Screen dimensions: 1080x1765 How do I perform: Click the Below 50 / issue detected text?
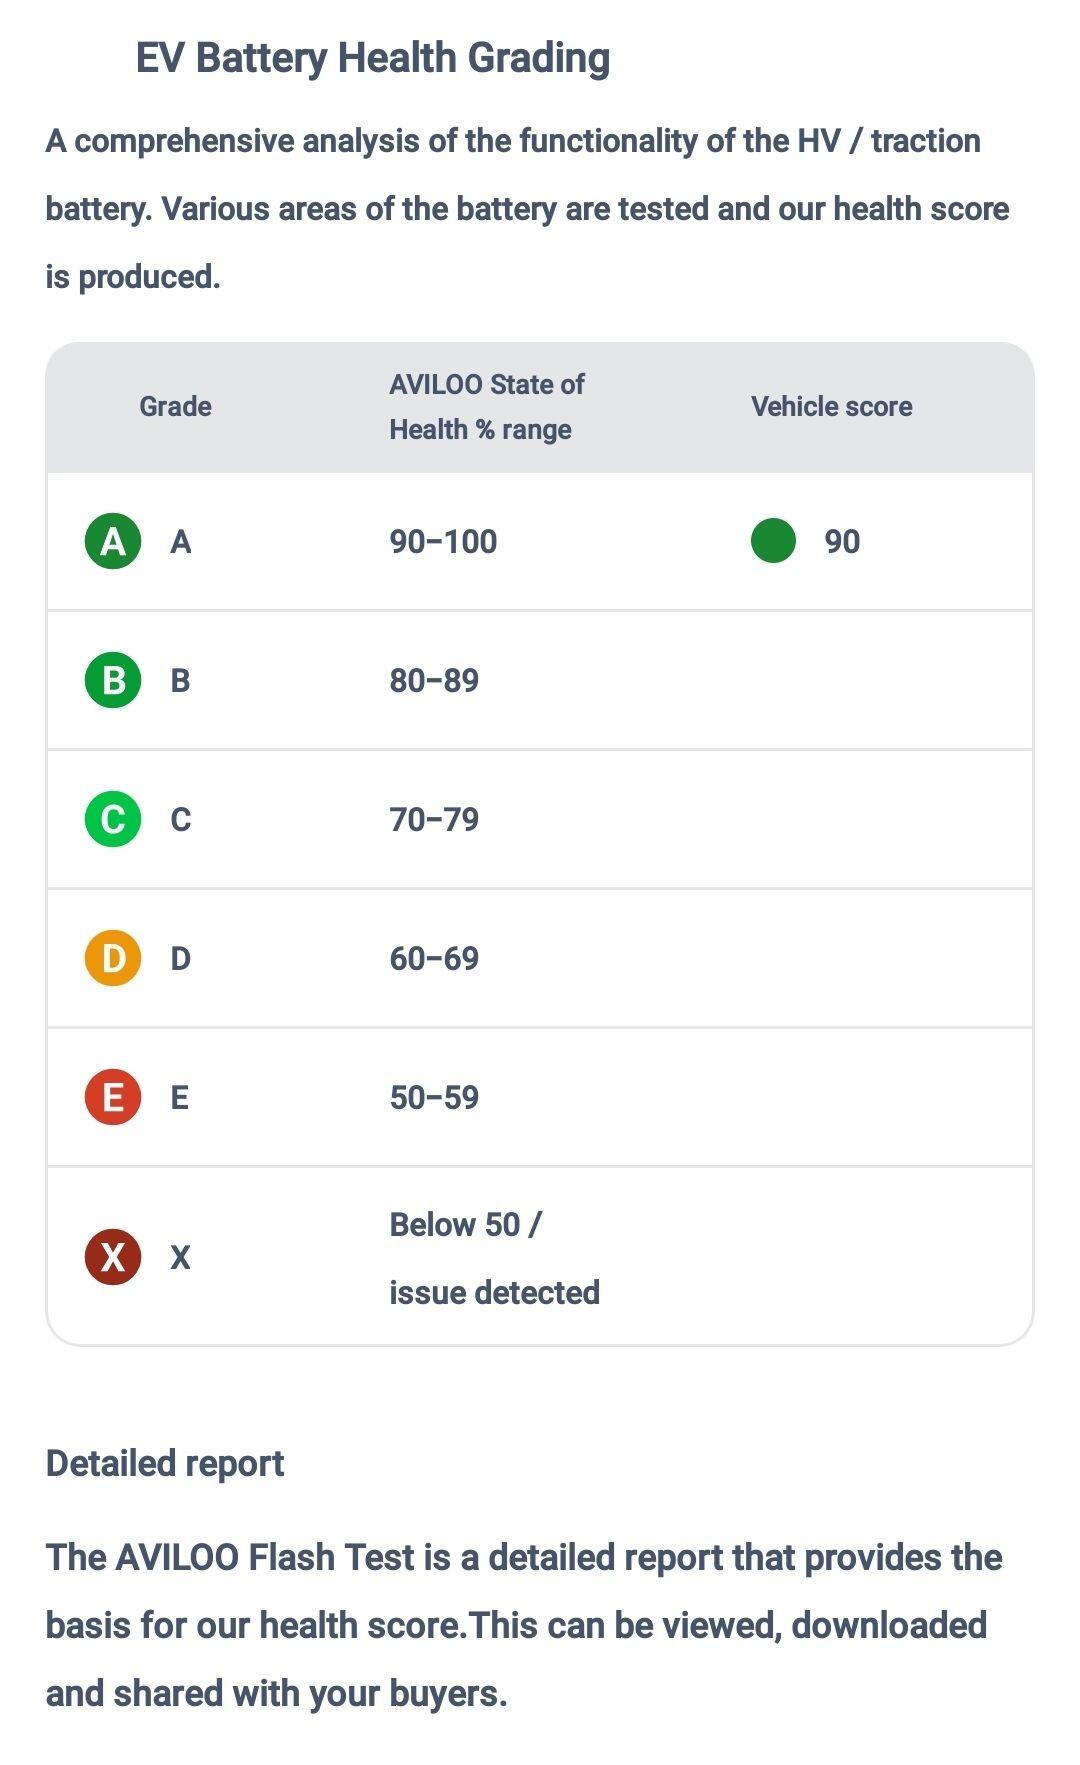pos(495,1258)
